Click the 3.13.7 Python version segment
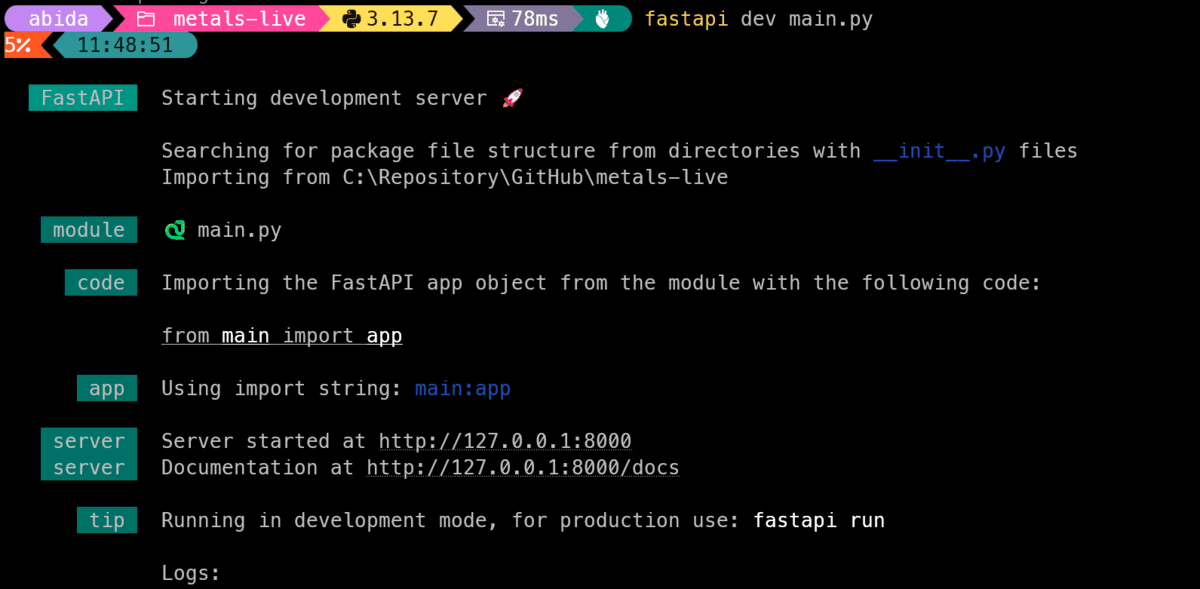Viewport: 1200px width, 589px height. [x=392, y=19]
